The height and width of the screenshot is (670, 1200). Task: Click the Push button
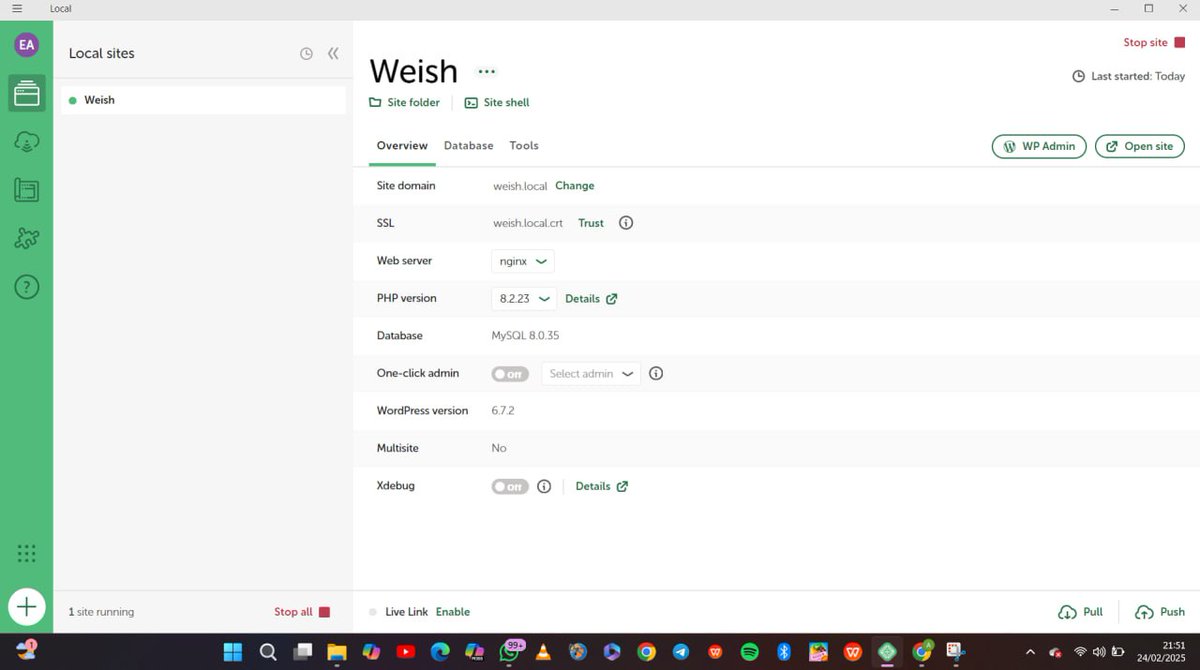click(x=1160, y=612)
